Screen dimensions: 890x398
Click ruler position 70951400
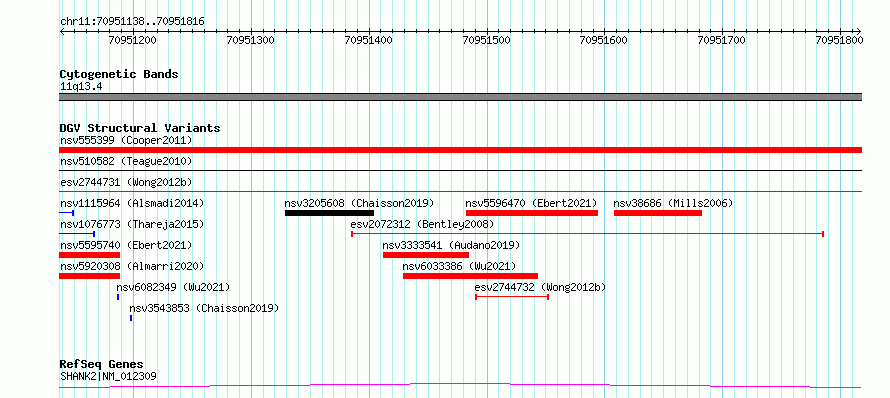coord(368,40)
